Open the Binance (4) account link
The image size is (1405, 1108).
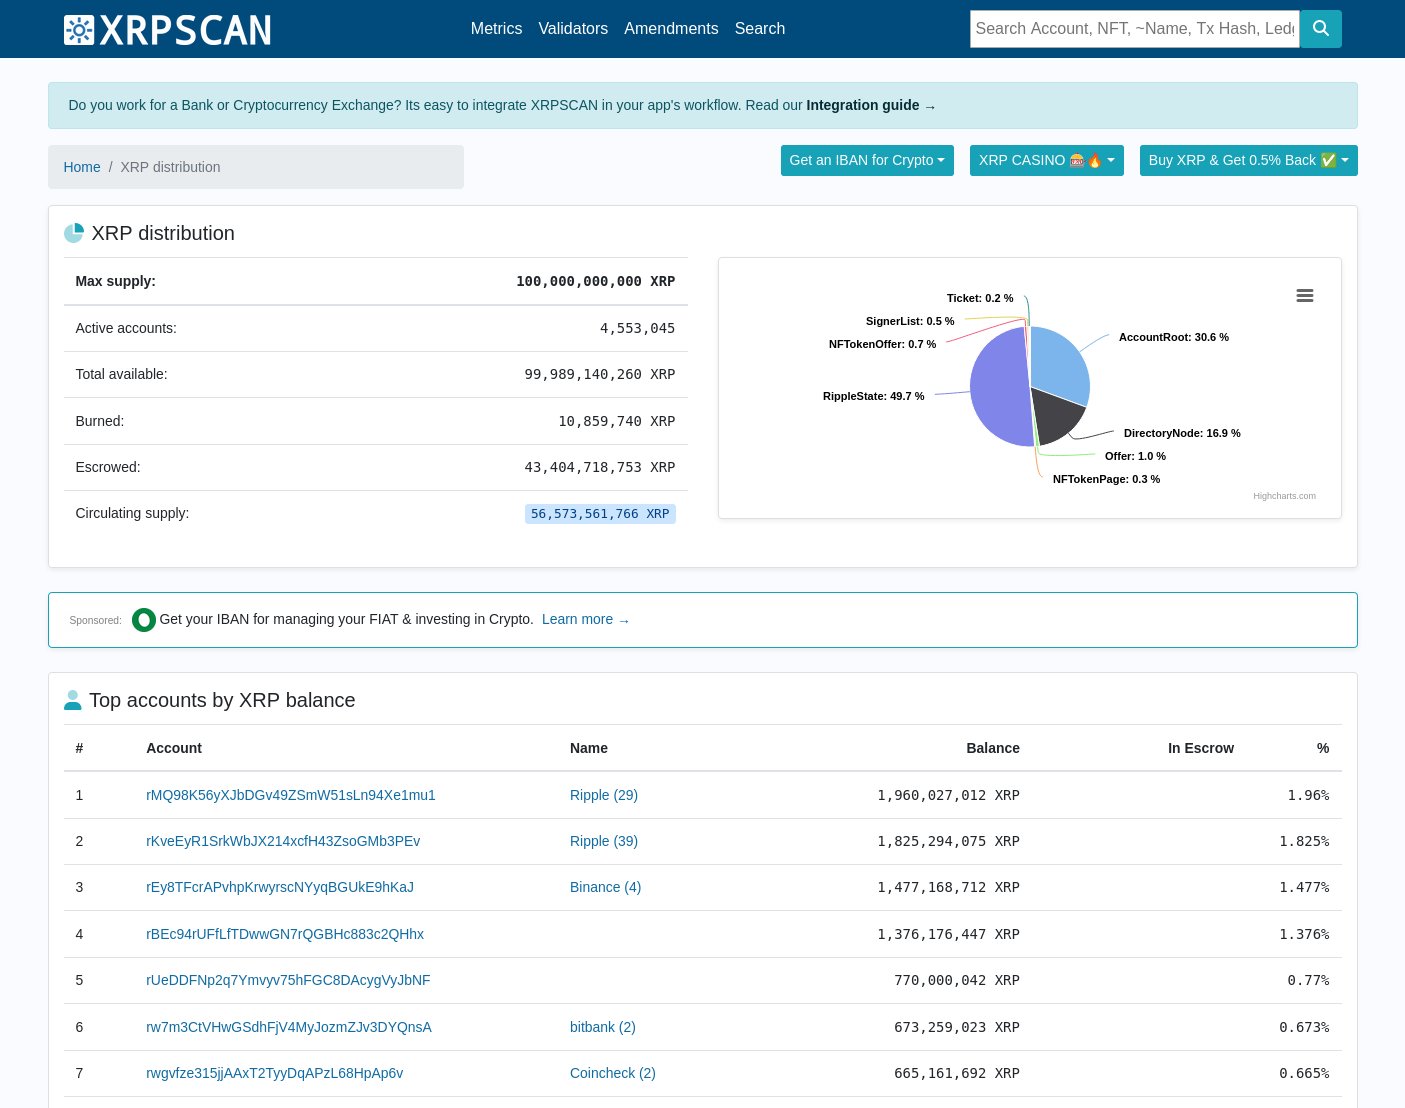coord(605,887)
